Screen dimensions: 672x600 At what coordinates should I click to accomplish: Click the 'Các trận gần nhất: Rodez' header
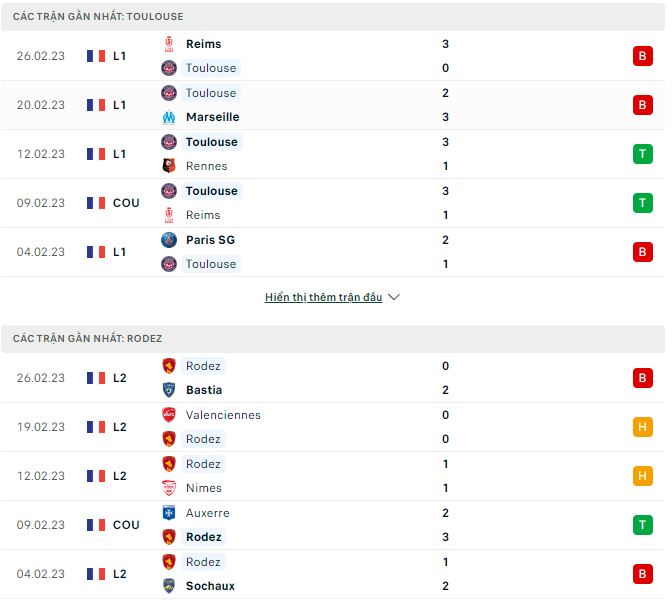tap(88, 339)
